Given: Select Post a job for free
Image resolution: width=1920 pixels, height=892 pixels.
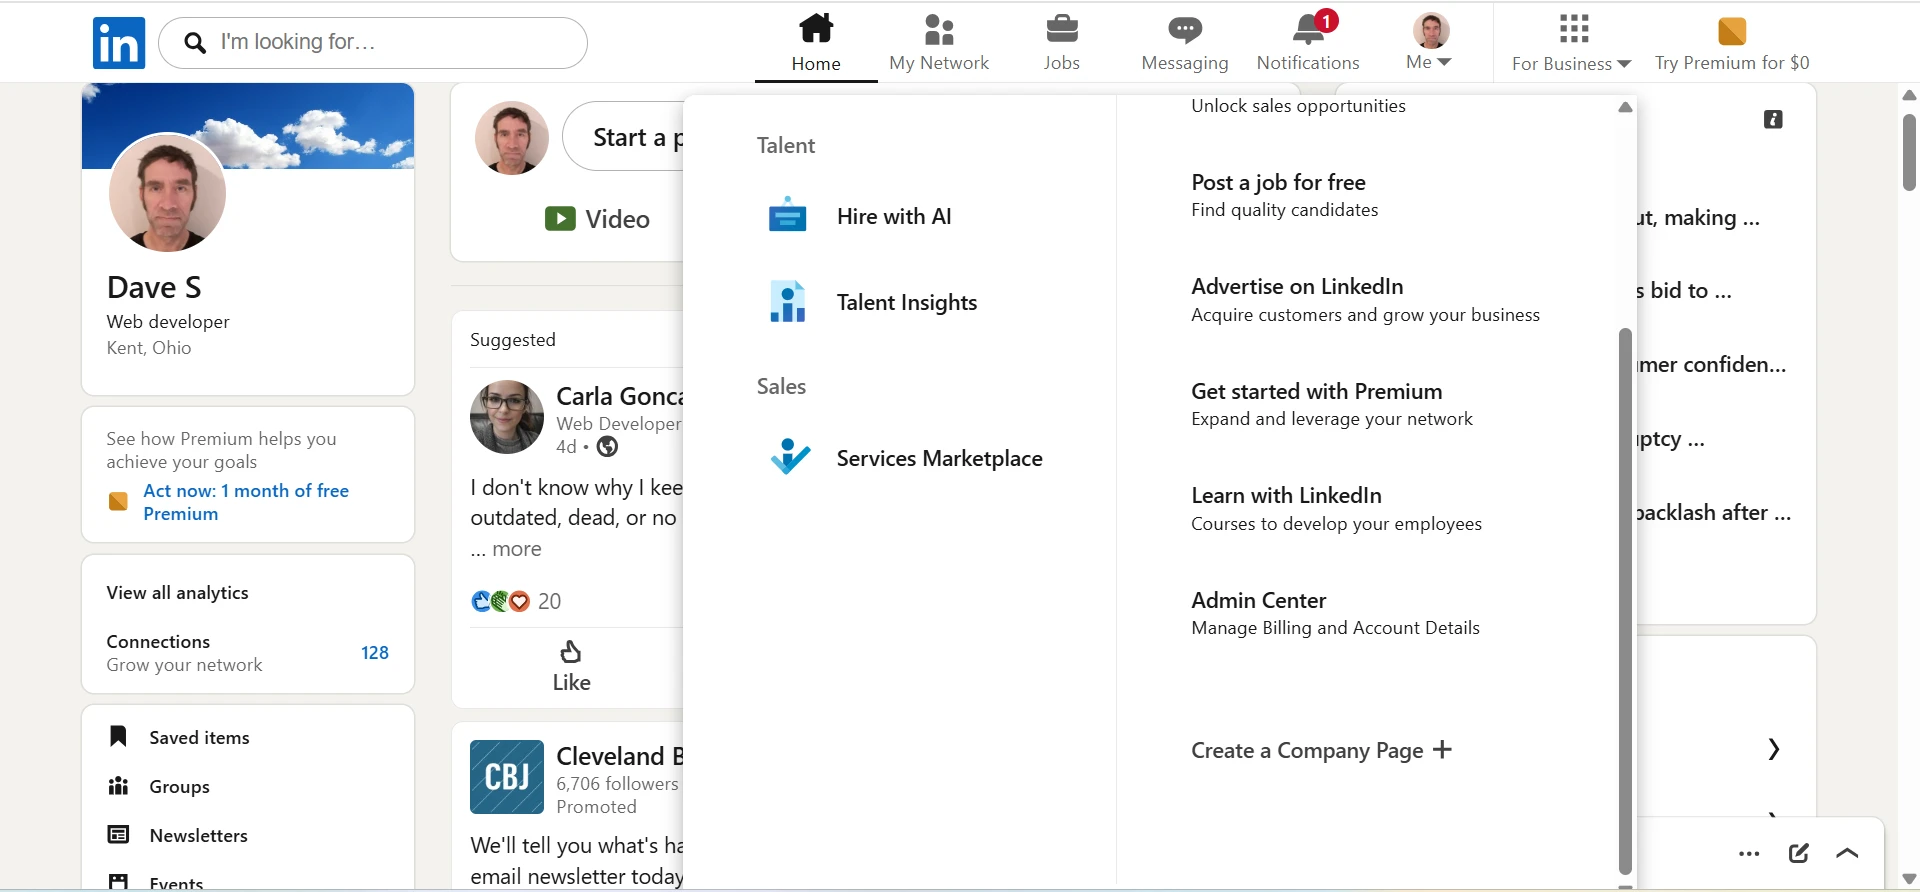Looking at the screenshot, I should 1285,195.
